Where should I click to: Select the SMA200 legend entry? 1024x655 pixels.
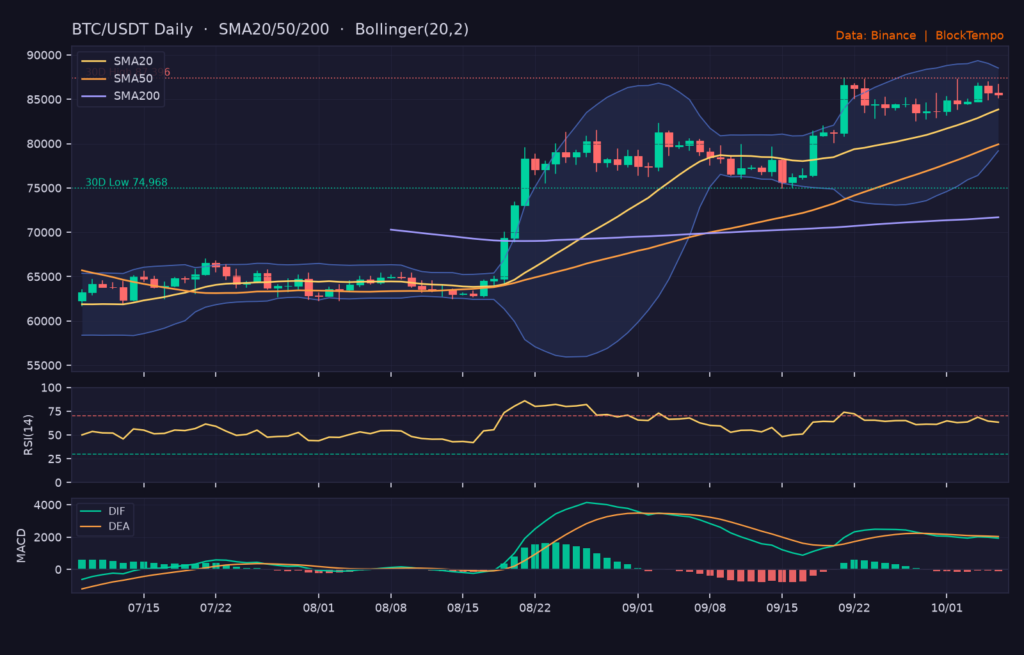pyautogui.click(x=120, y=96)
